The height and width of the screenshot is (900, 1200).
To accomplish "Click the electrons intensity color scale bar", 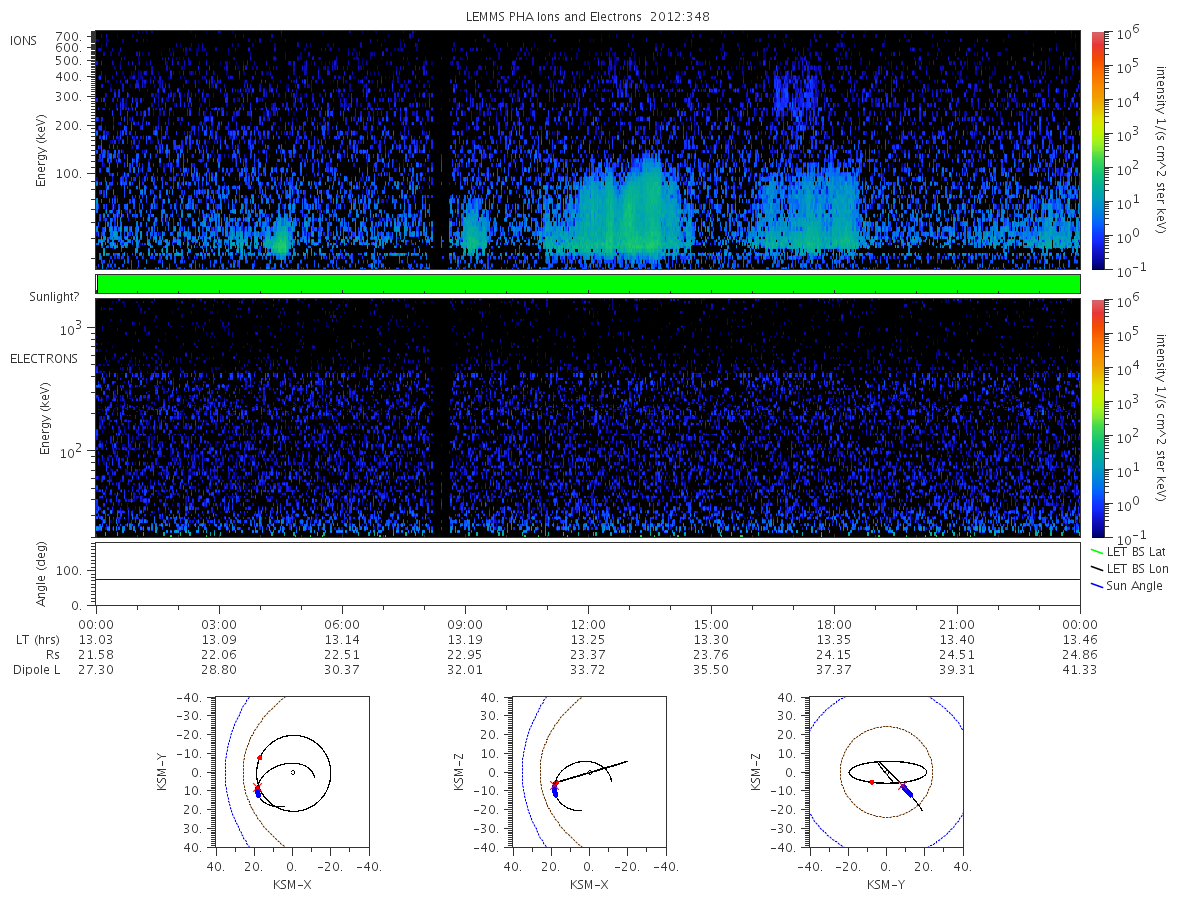I will (1097, 417).
